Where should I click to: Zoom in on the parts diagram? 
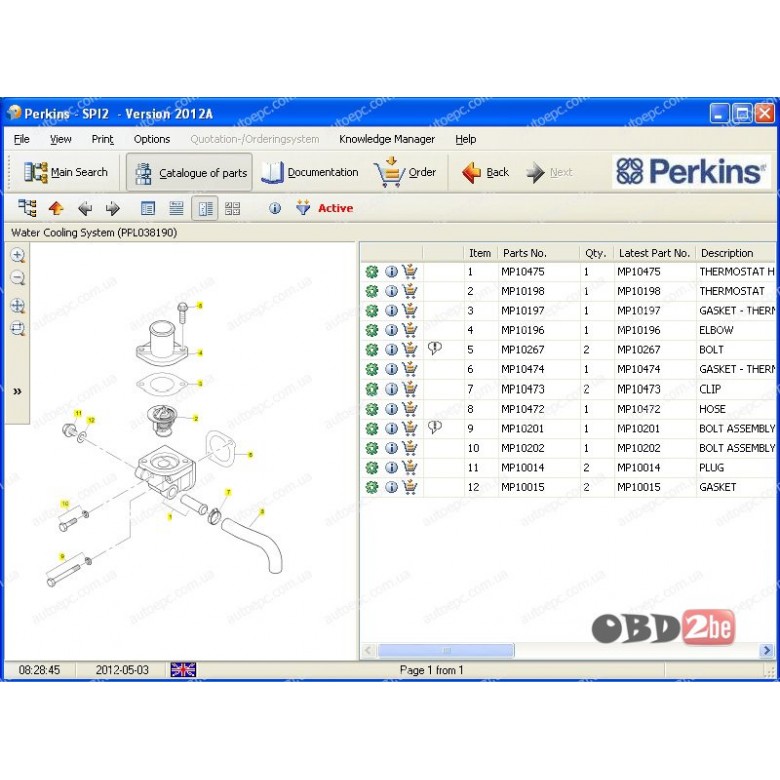click(17, 256)
